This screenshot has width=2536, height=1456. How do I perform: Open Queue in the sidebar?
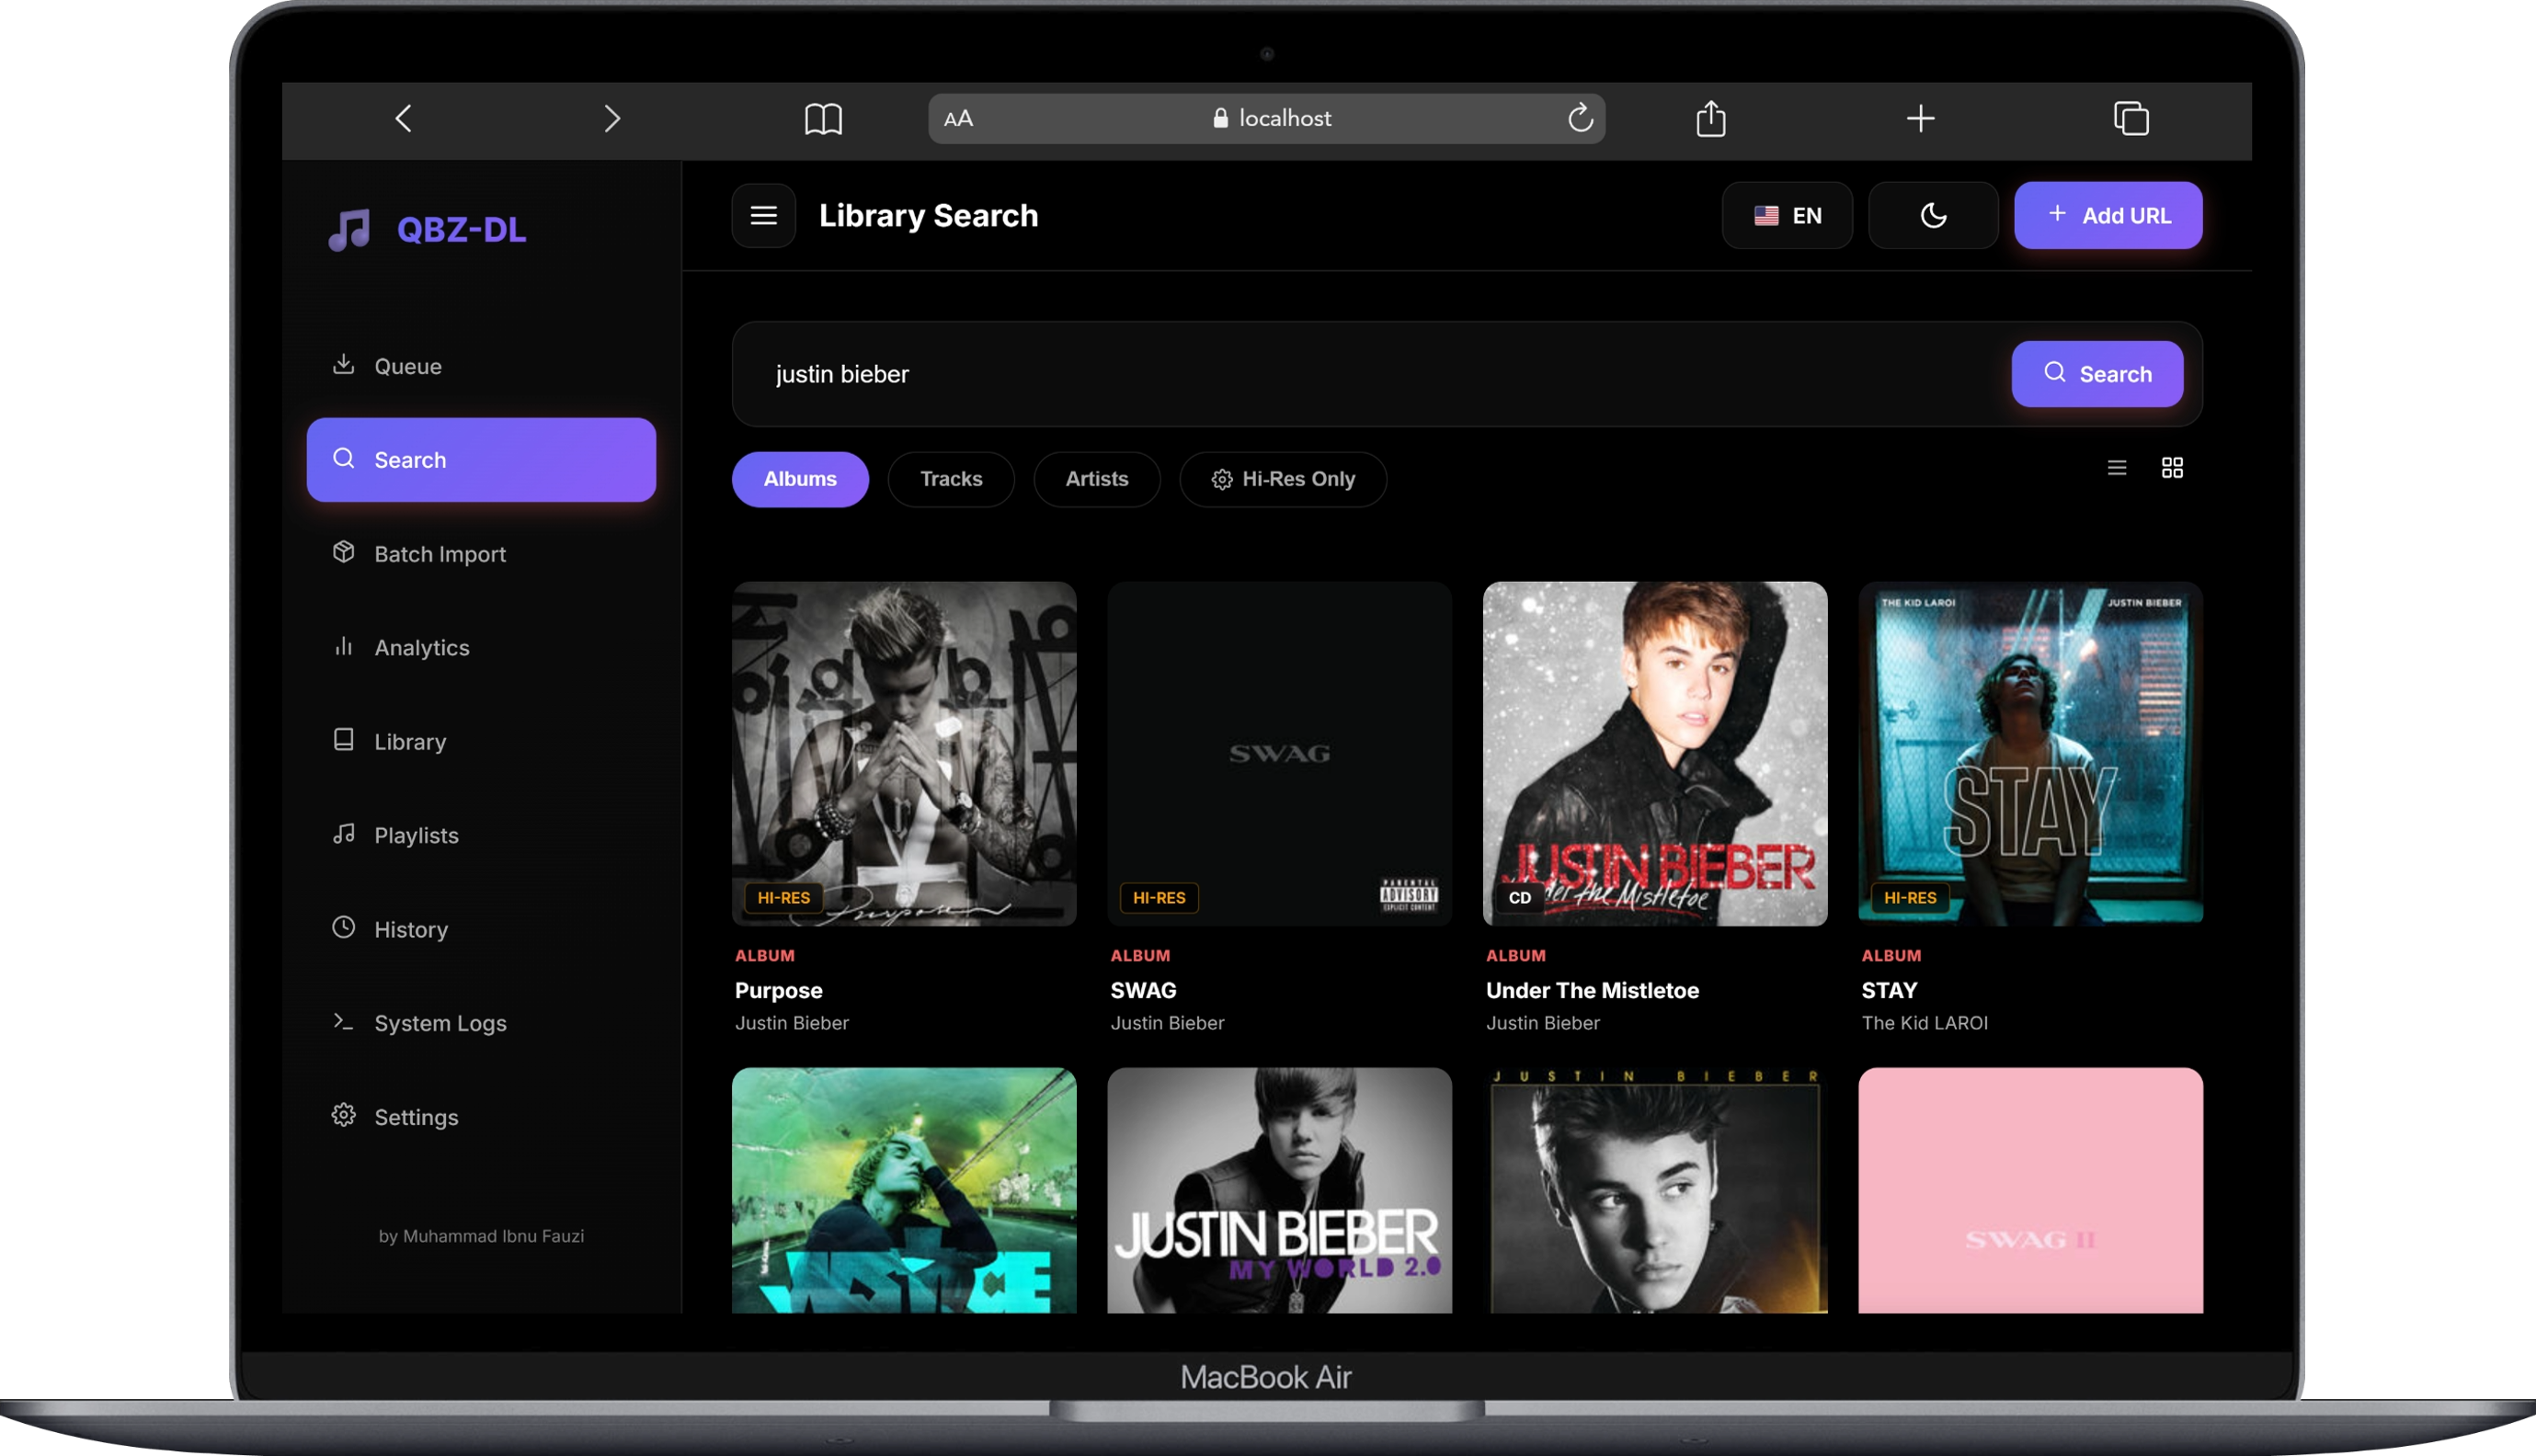click(481, 366)
